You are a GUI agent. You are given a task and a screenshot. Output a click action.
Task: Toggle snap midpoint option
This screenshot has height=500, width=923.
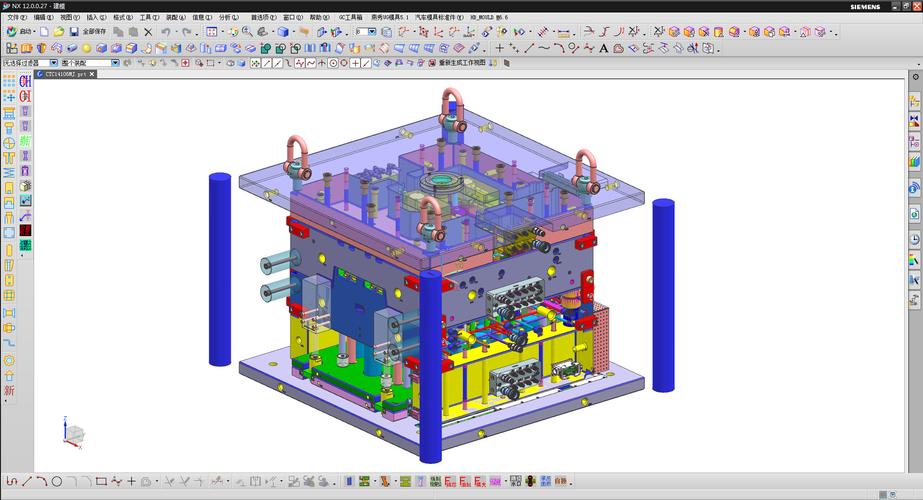[277, 63]
